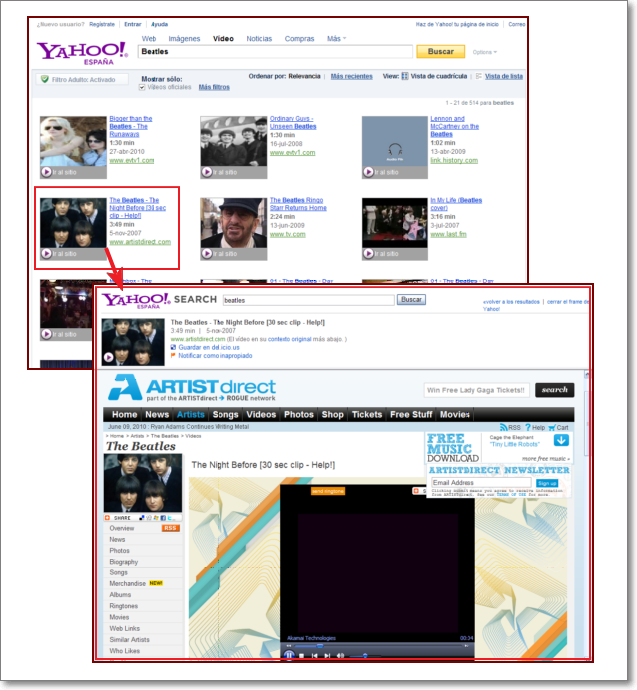
Task: Click the next track button in the player
Action: [x=327, y=656]
